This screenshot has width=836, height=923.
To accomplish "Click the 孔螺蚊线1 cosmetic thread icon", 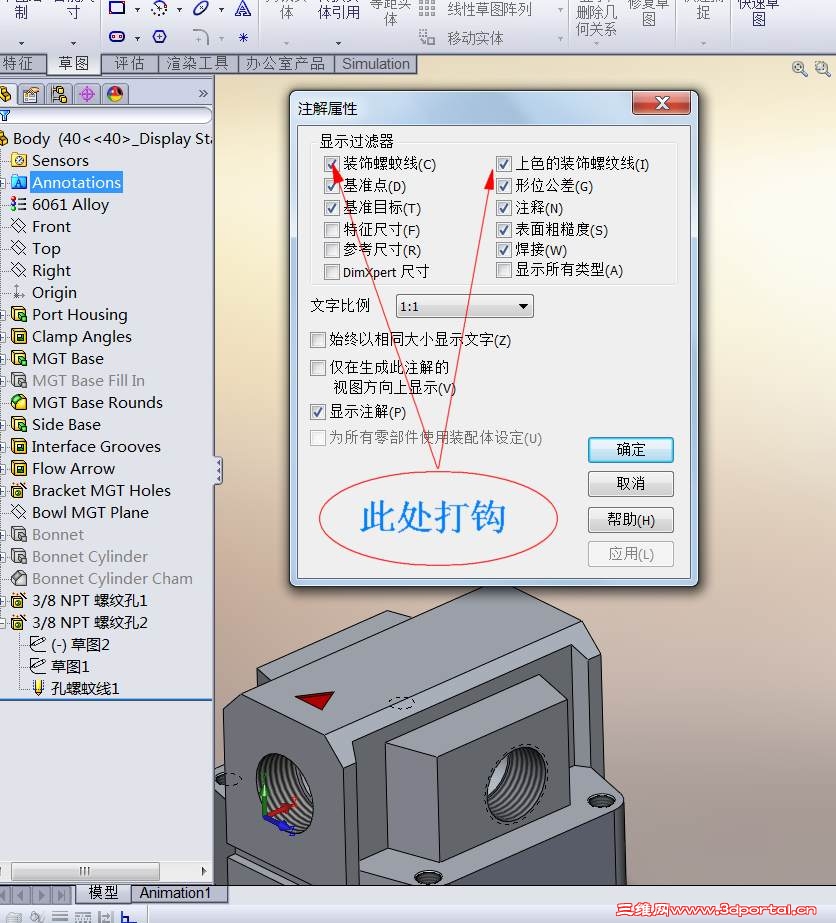I will pyautogui.click(x=38, y=688).
